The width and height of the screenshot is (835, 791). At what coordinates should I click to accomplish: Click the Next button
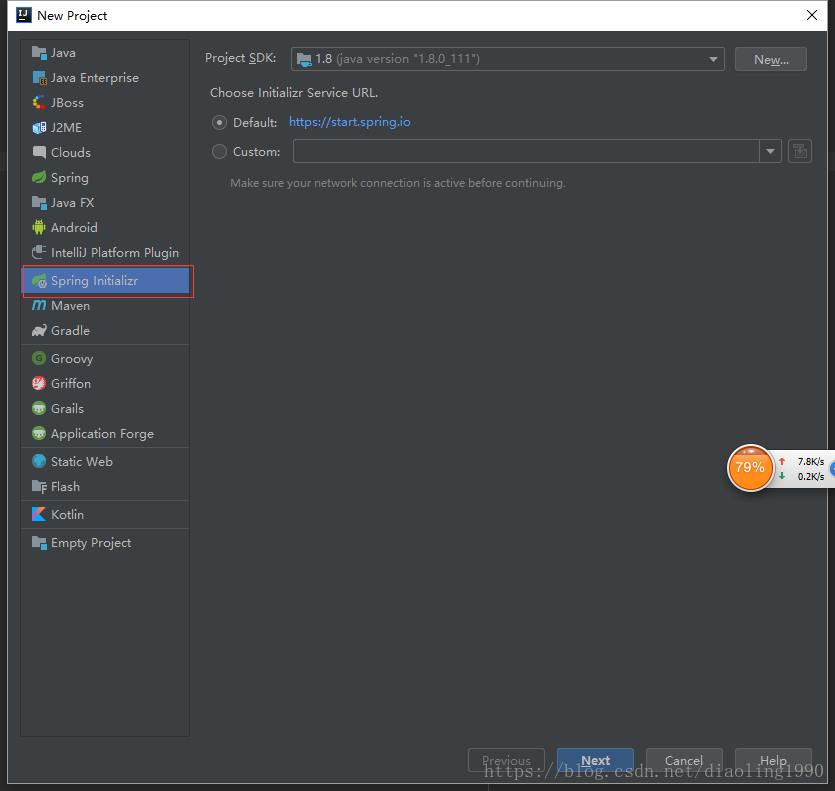[595, 760]
